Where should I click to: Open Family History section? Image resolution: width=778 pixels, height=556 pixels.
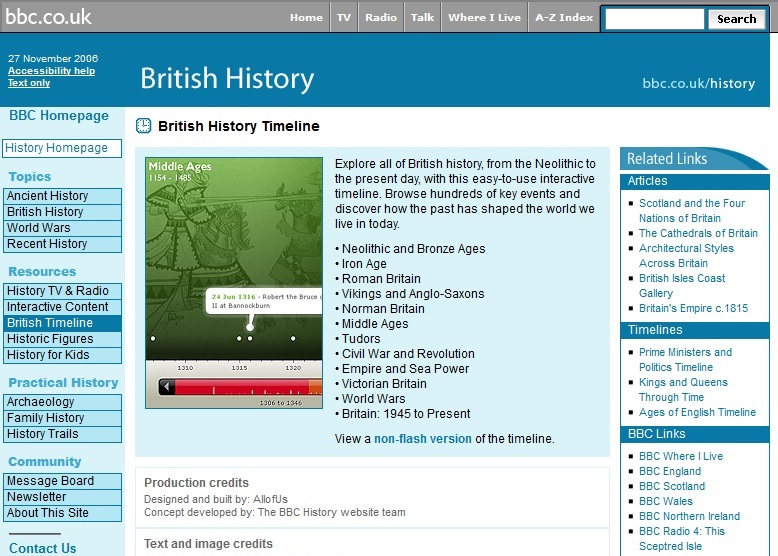[63, 418]
